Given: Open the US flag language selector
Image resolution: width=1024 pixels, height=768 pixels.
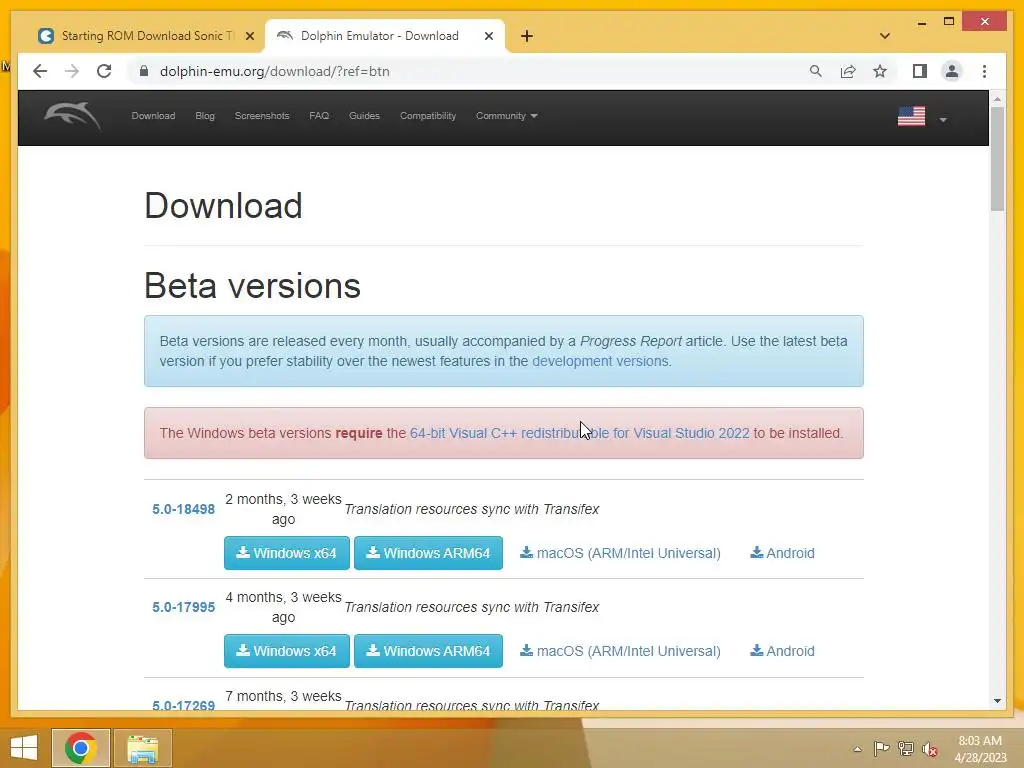Looking at the screenshot, I should point(911,116).
